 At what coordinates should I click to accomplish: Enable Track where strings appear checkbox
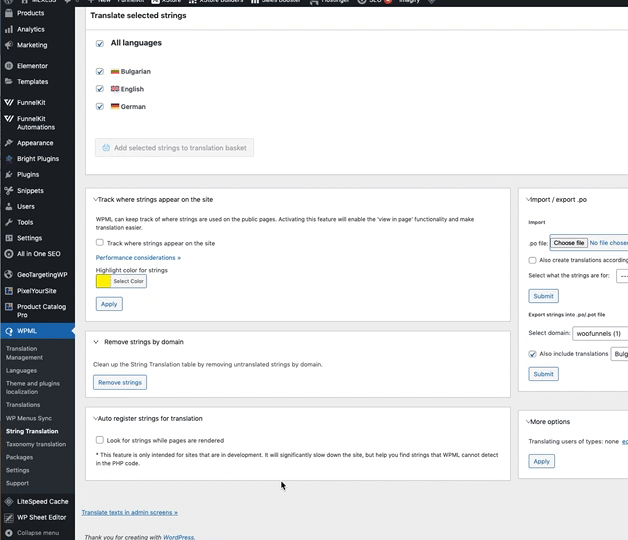coord(100,242)
